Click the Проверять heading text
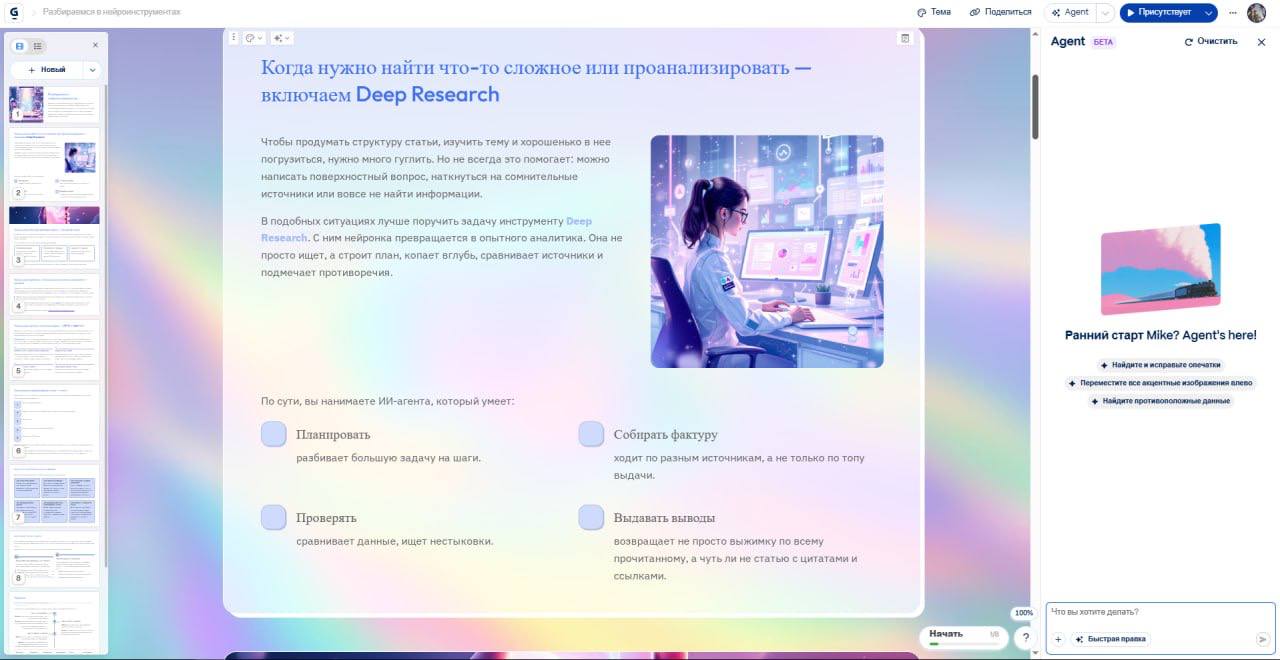 point(326,518)
